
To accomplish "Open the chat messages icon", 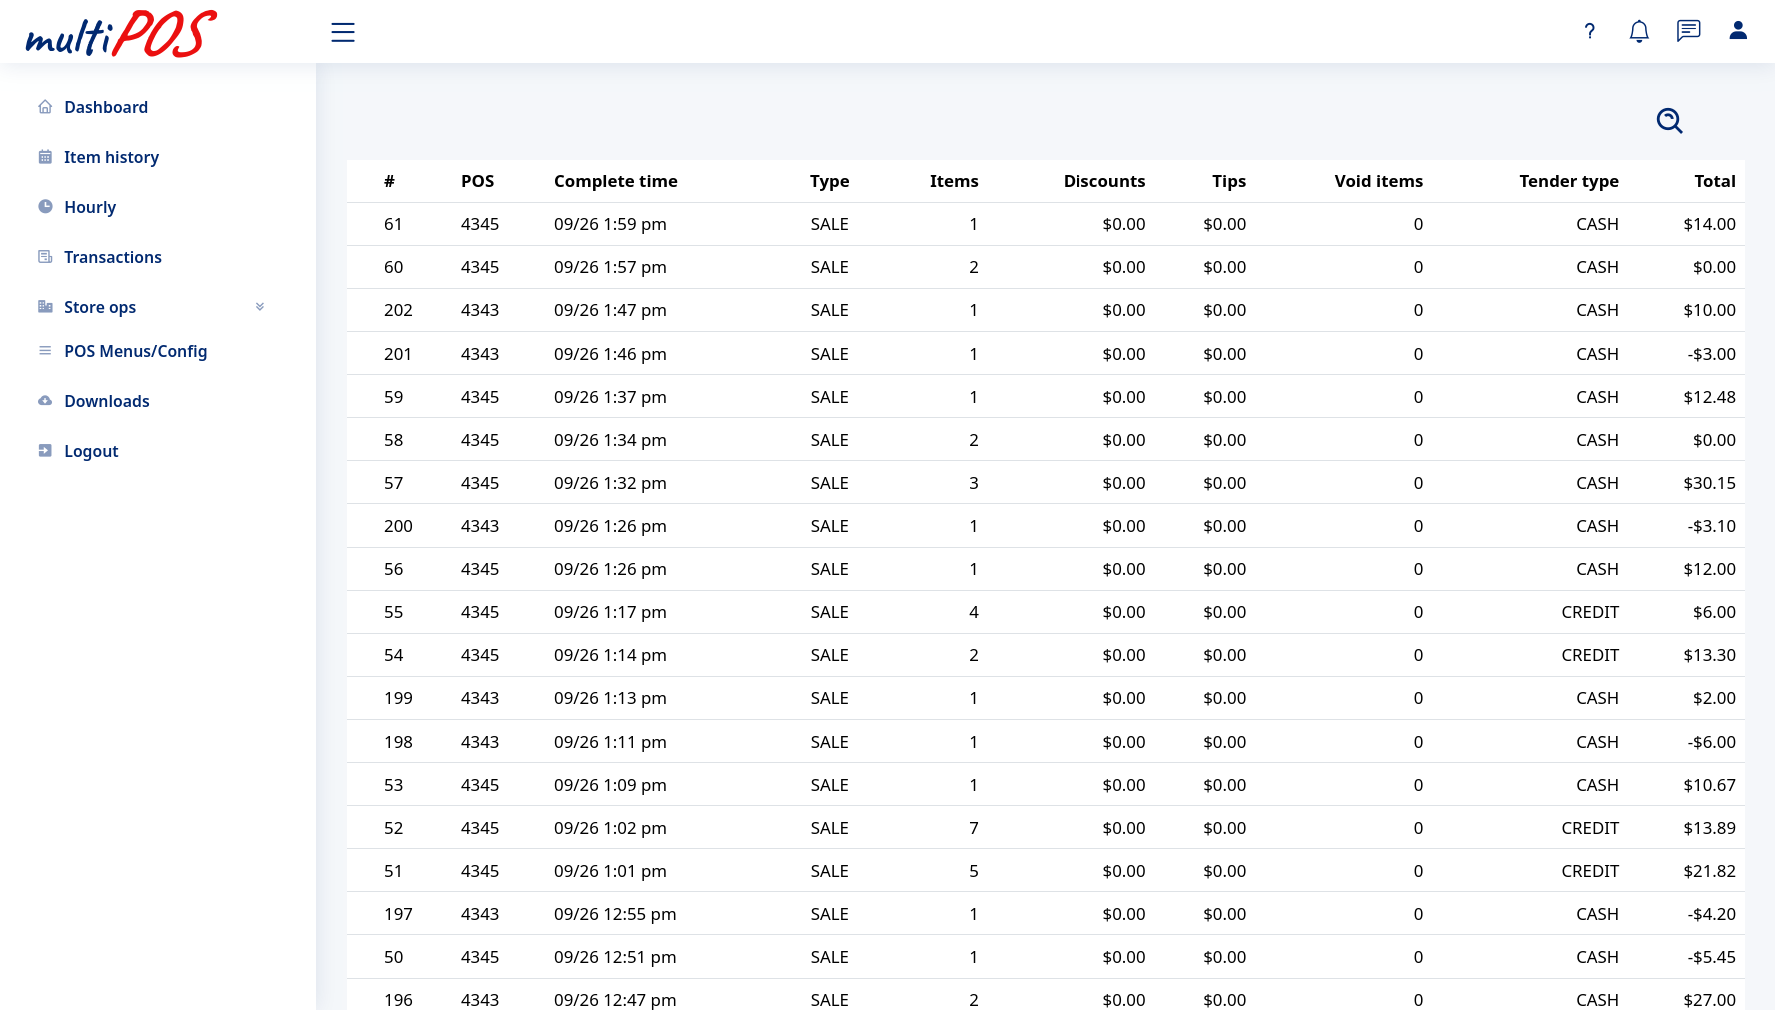I will (x=1688, y=31).
